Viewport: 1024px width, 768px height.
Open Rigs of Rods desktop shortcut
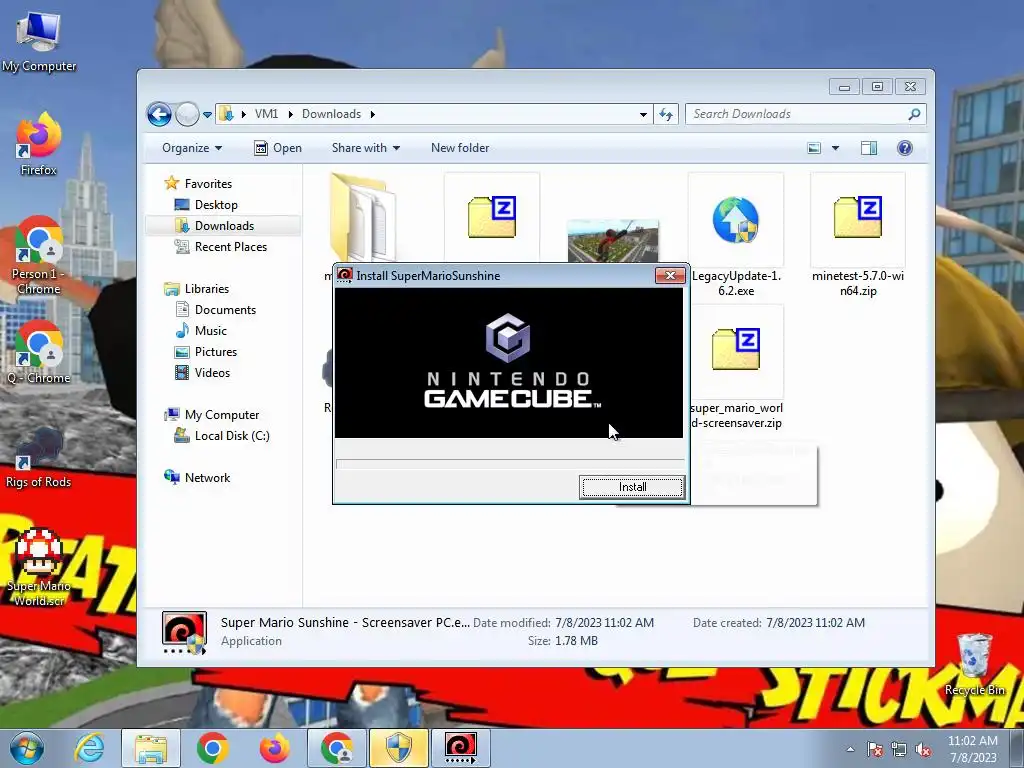[x=39, y=457]
